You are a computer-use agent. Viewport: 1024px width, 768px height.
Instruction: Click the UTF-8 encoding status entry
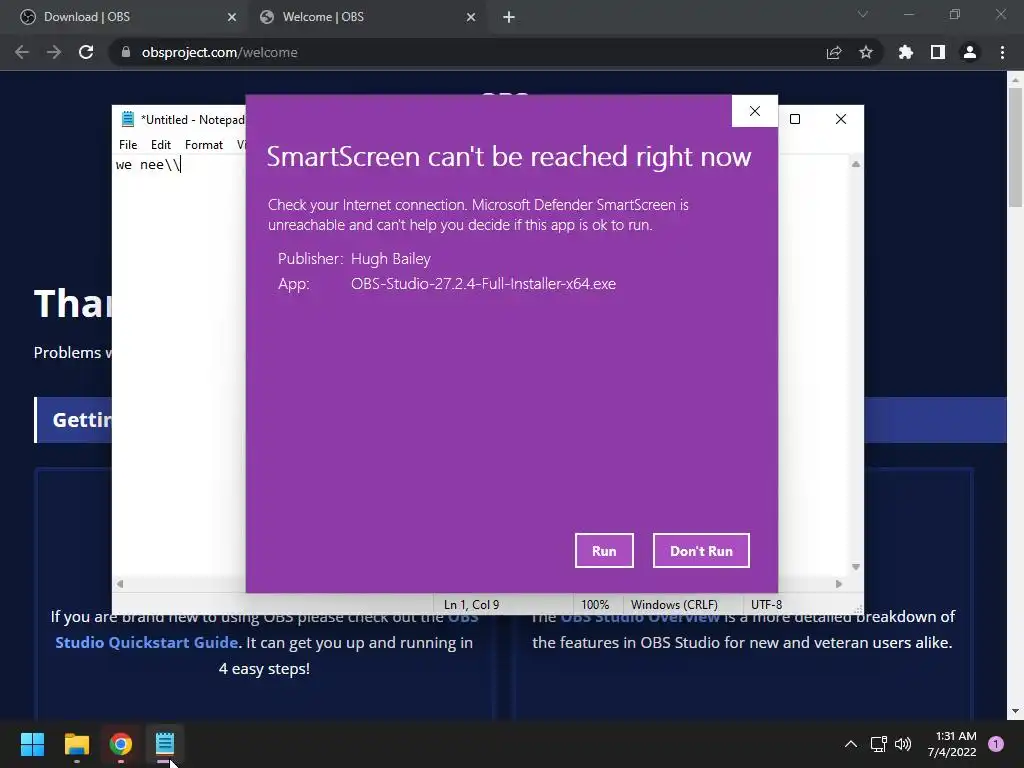[767, 605]
